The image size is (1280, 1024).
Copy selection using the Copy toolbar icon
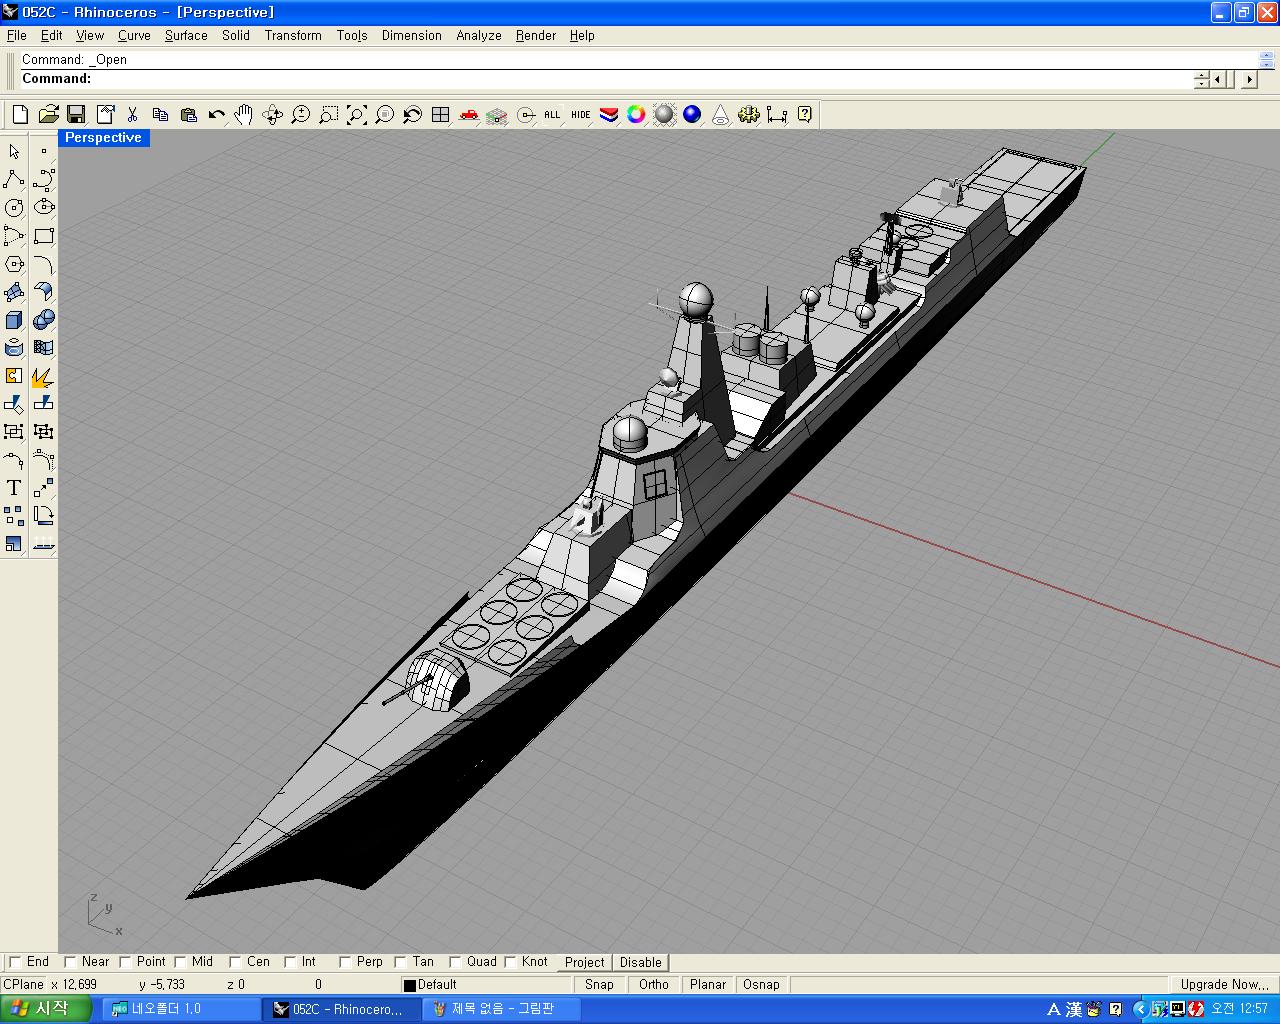(160, 115)
